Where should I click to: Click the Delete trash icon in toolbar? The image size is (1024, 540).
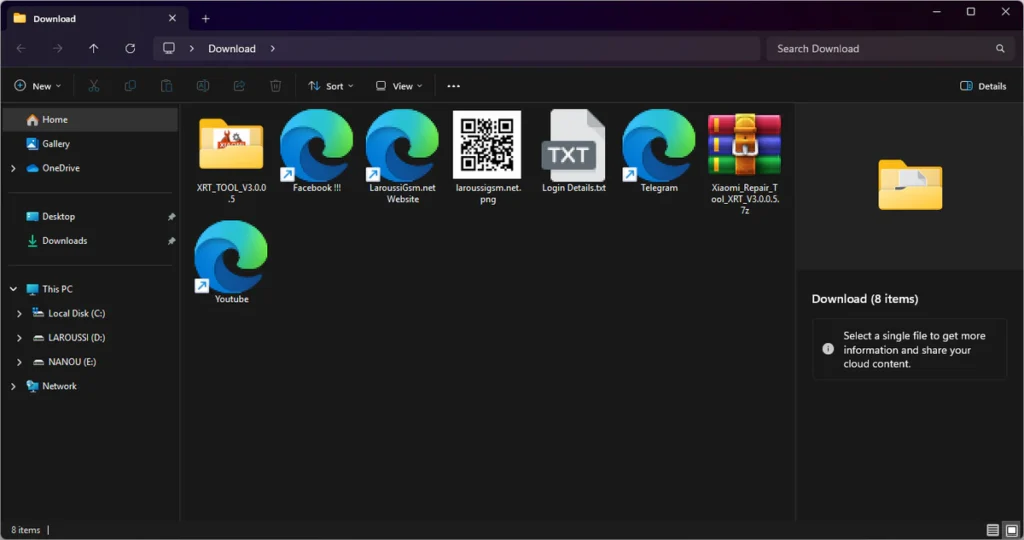tap(275, 86)
